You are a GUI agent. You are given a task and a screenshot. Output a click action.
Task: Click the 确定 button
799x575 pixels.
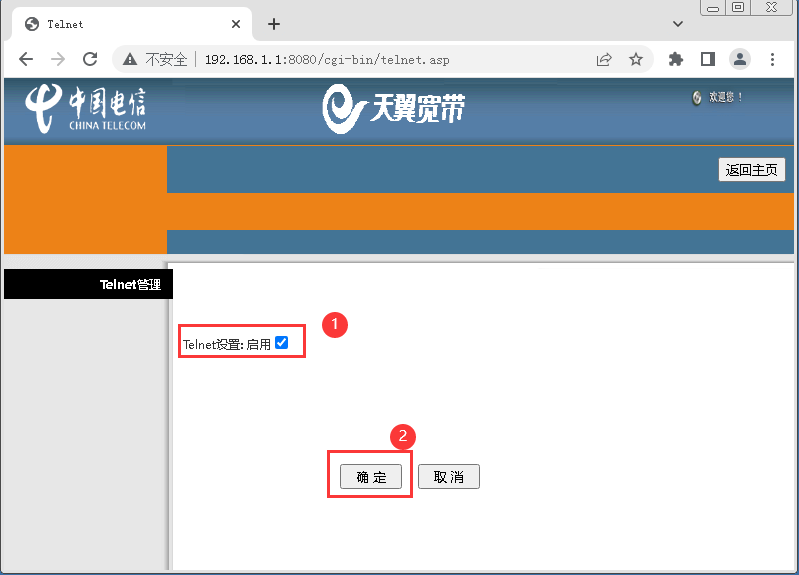[371, 477]
